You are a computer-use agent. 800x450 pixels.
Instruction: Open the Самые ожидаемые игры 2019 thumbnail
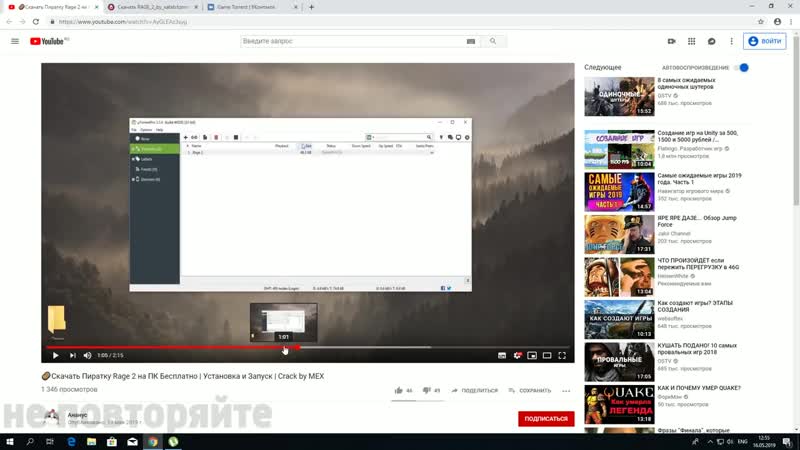click(619, 192)
